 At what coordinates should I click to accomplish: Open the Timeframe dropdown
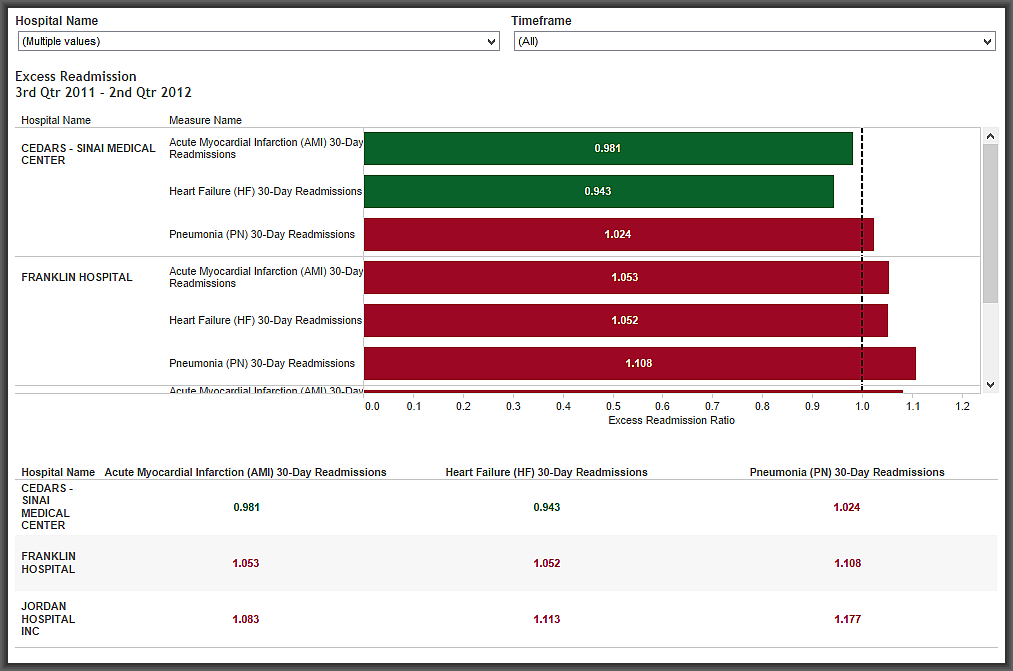click(x=755, y=41)
